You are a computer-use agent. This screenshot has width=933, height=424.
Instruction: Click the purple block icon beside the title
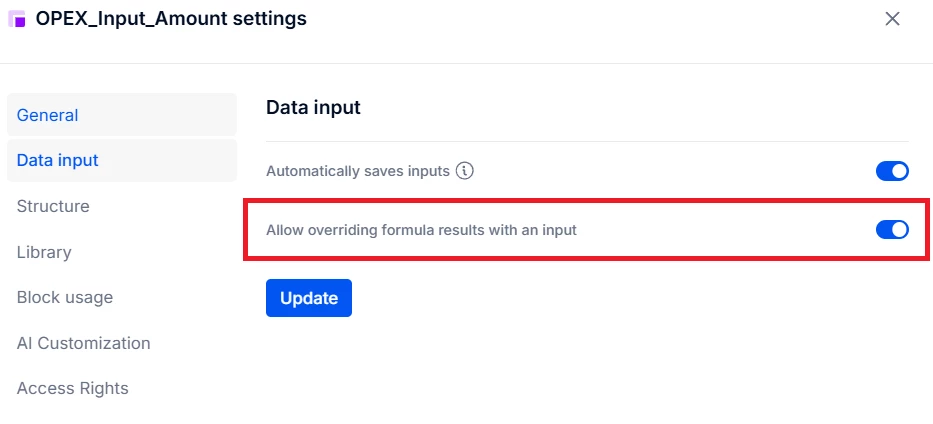(17, 19)
